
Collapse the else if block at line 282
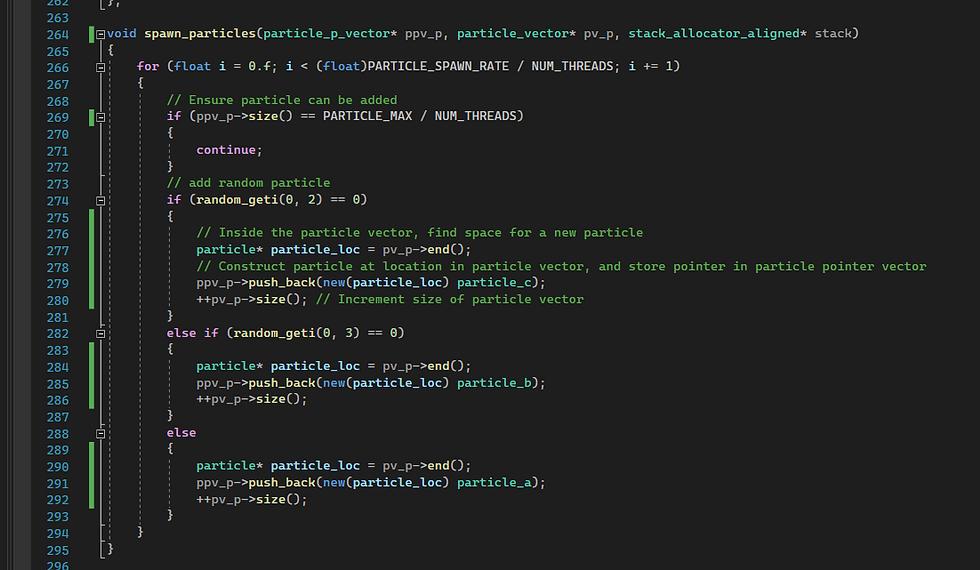101,334
